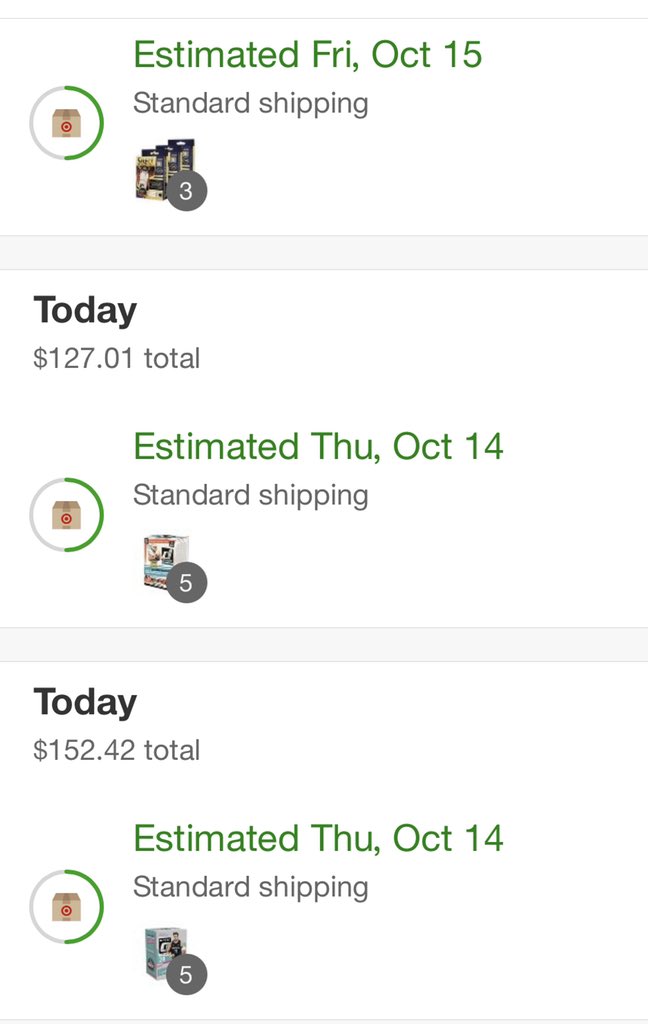Tap the "$127.01 total" order amount

click(116, 358)
